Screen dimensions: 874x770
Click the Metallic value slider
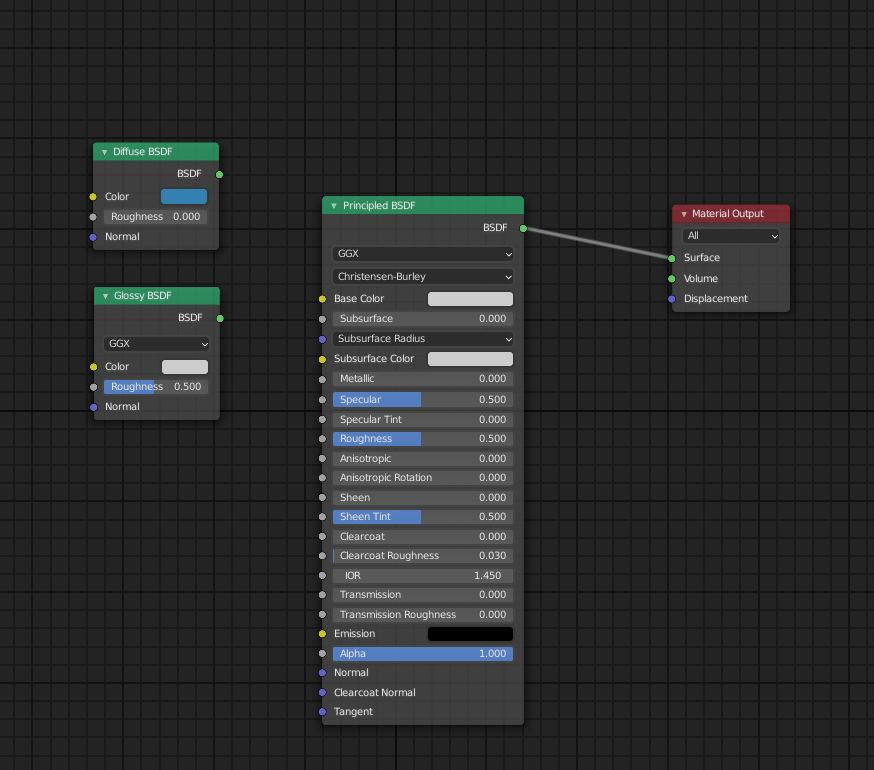[423, 379]
